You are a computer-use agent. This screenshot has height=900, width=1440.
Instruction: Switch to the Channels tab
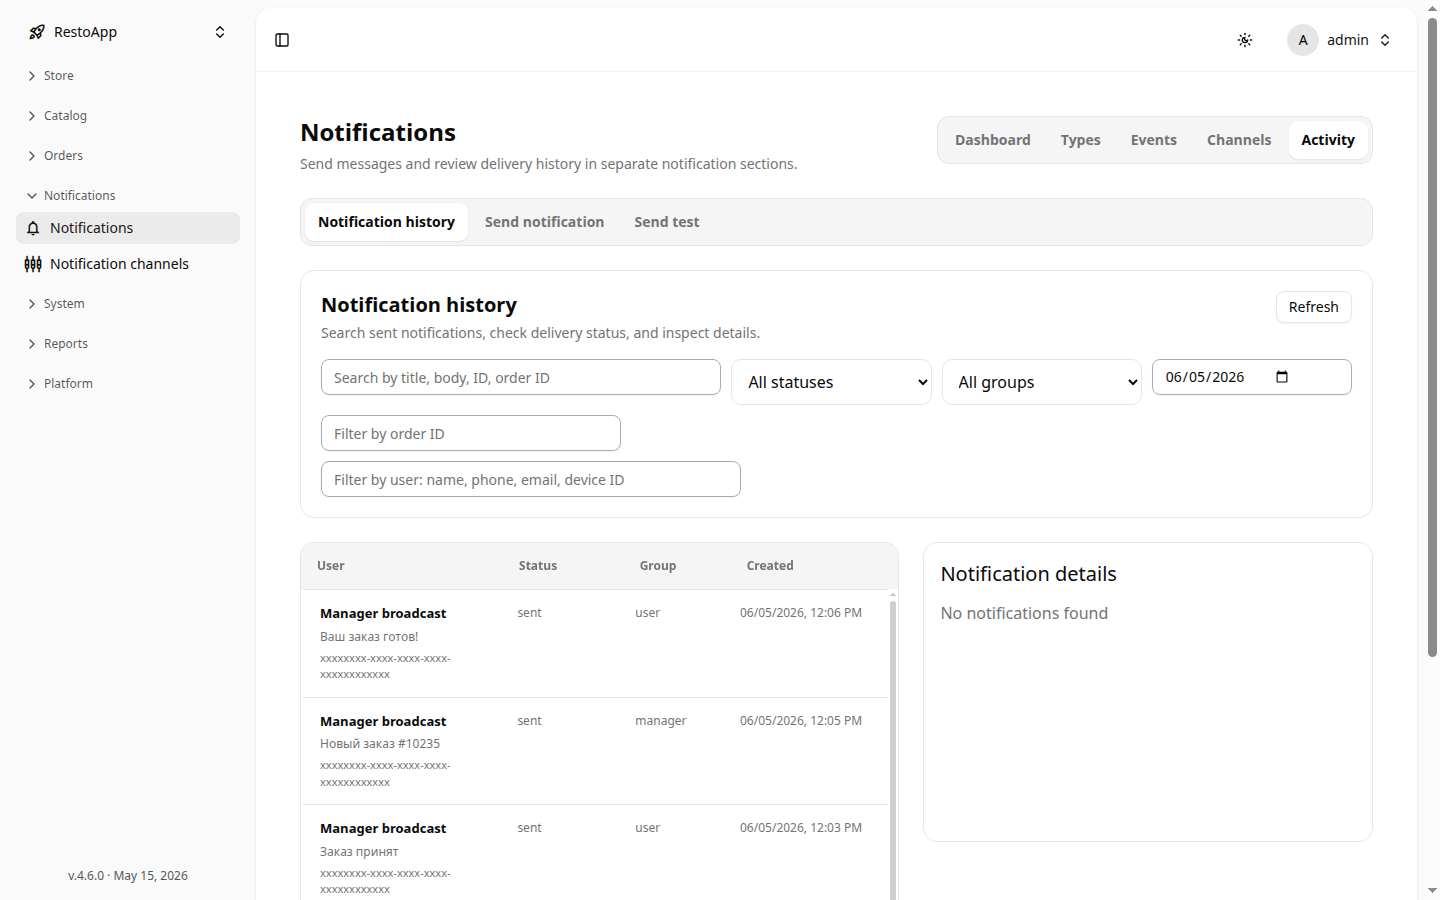click(1239, 140)
